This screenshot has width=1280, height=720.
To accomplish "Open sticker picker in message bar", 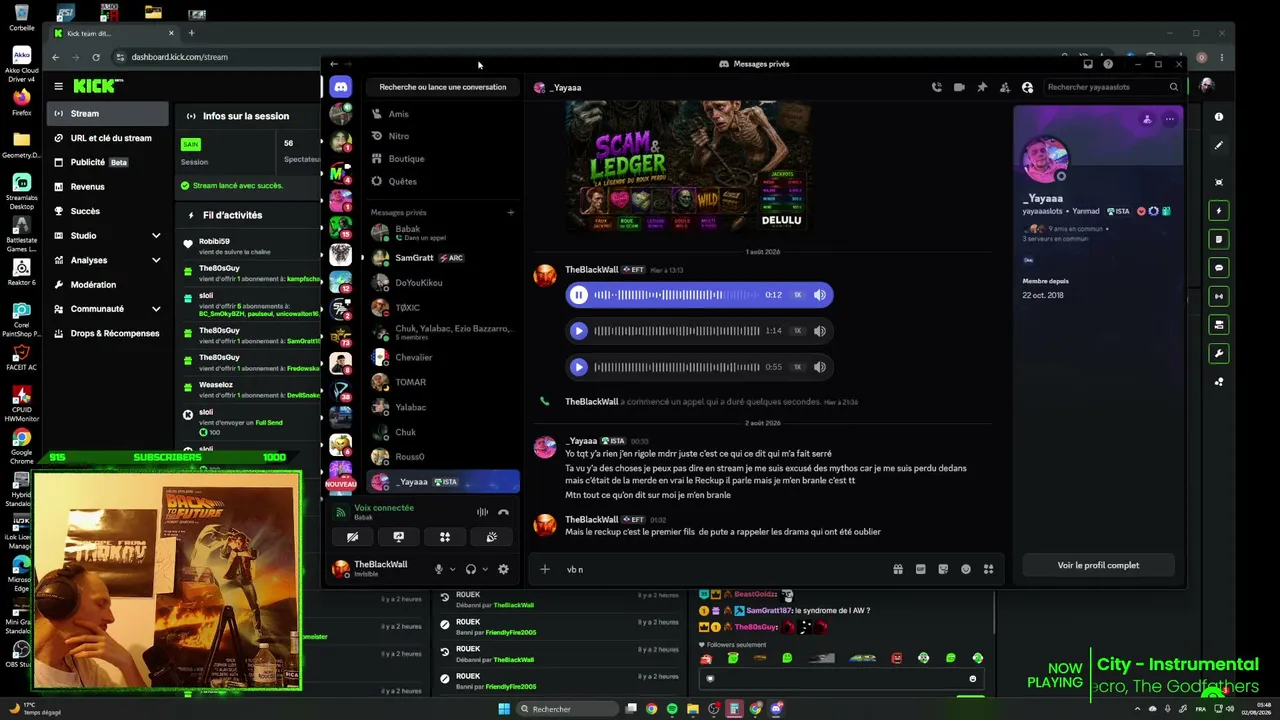I will pyautogui.click(x=943, y=569).
